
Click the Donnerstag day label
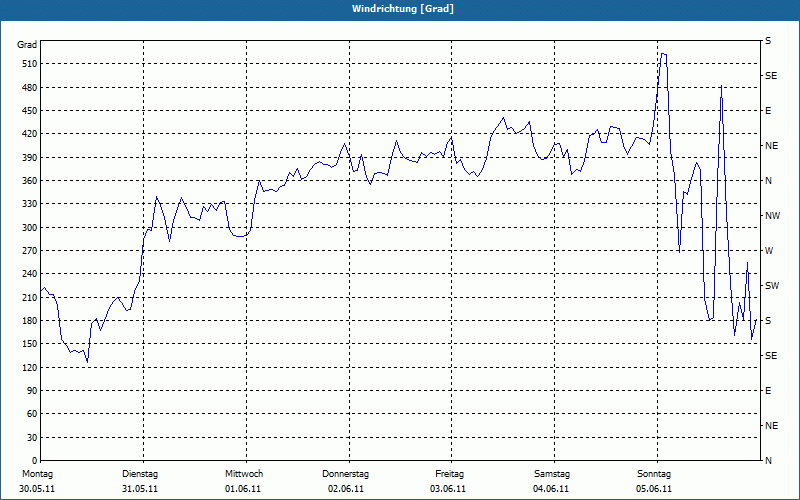[345, 474]
